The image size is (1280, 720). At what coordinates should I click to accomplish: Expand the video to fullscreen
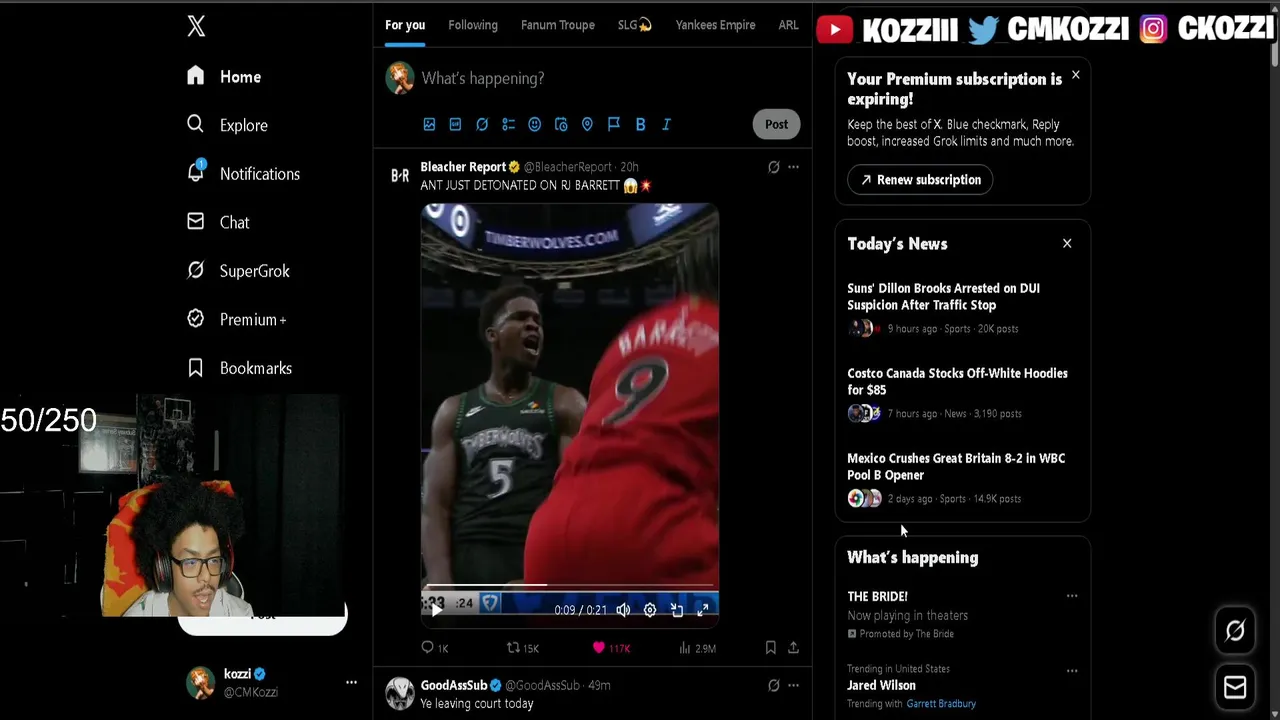pos(703,610)
